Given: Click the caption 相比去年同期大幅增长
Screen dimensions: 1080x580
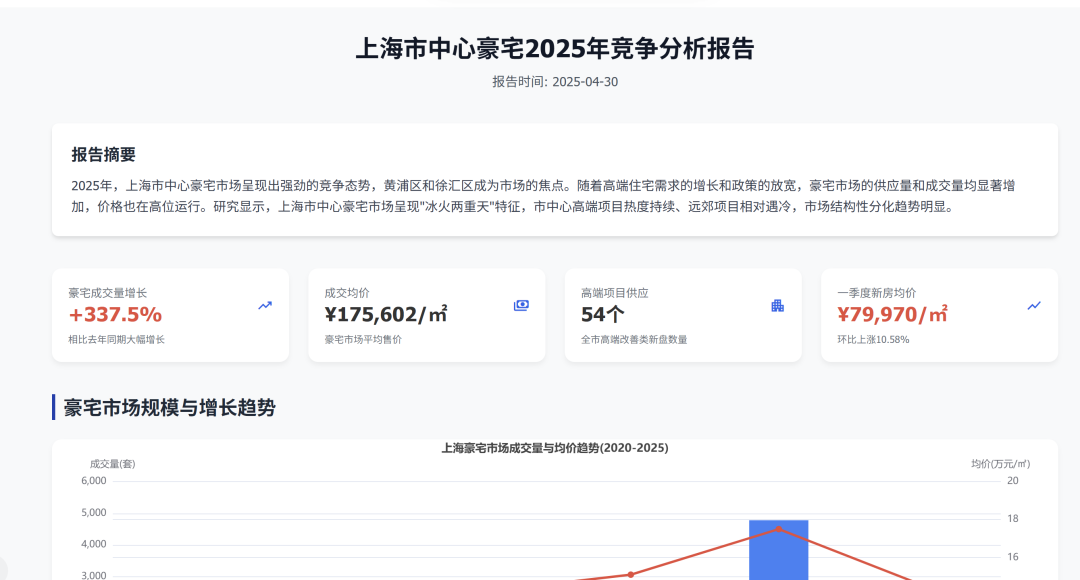Looking at the screenshot, I should click(x=116, y=340).
